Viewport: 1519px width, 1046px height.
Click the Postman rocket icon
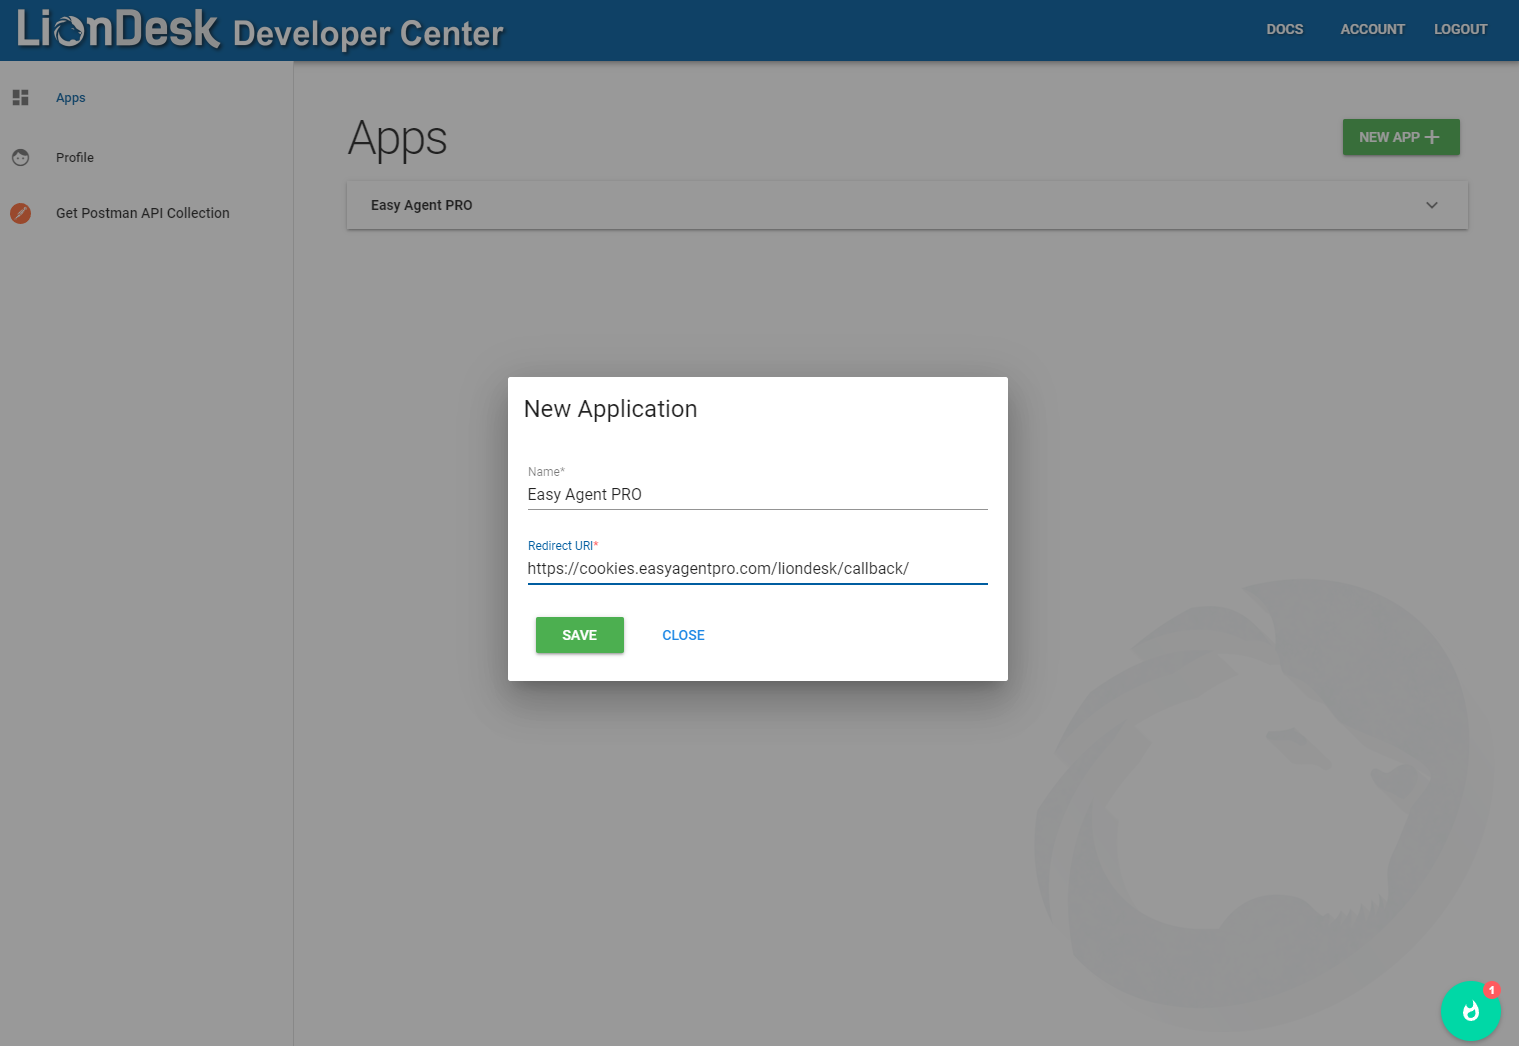(20, 213)
